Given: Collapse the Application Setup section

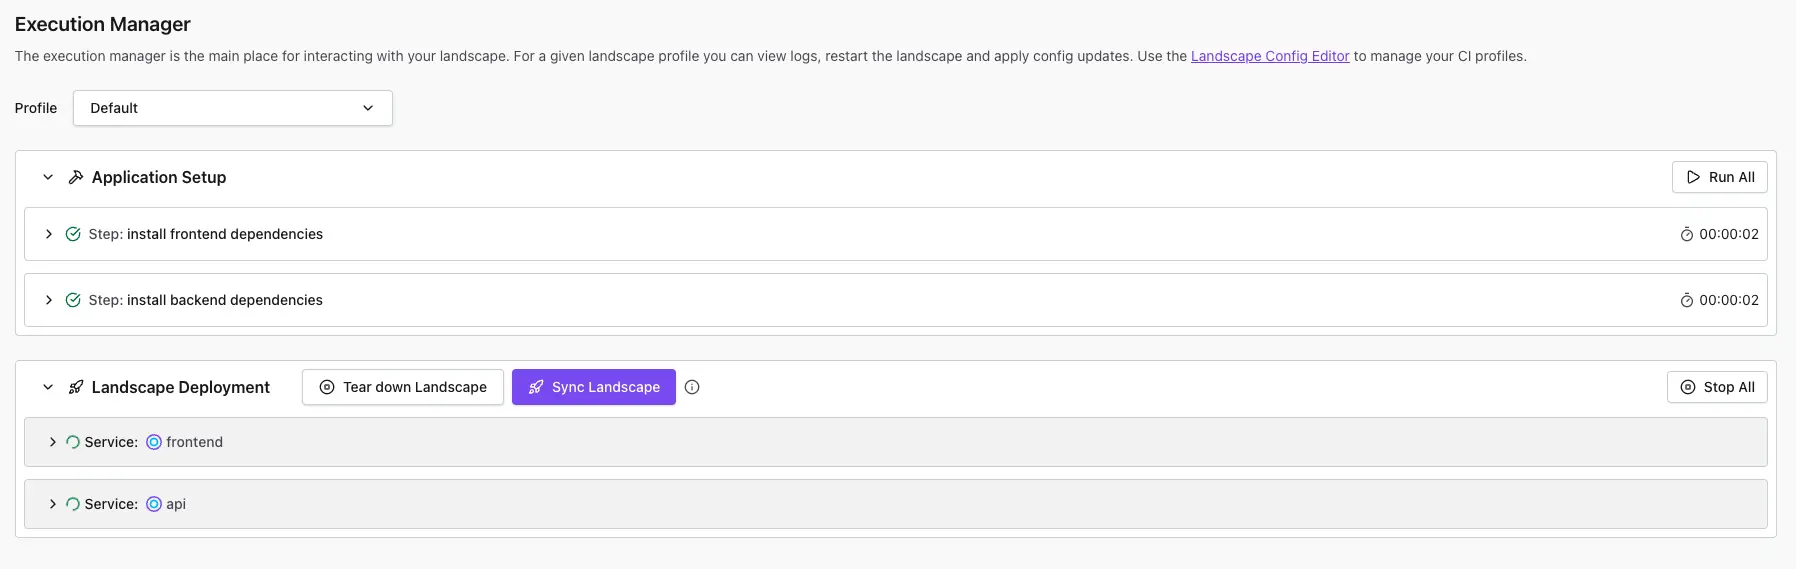Looking at the screenshot, I should coord(48,177).
